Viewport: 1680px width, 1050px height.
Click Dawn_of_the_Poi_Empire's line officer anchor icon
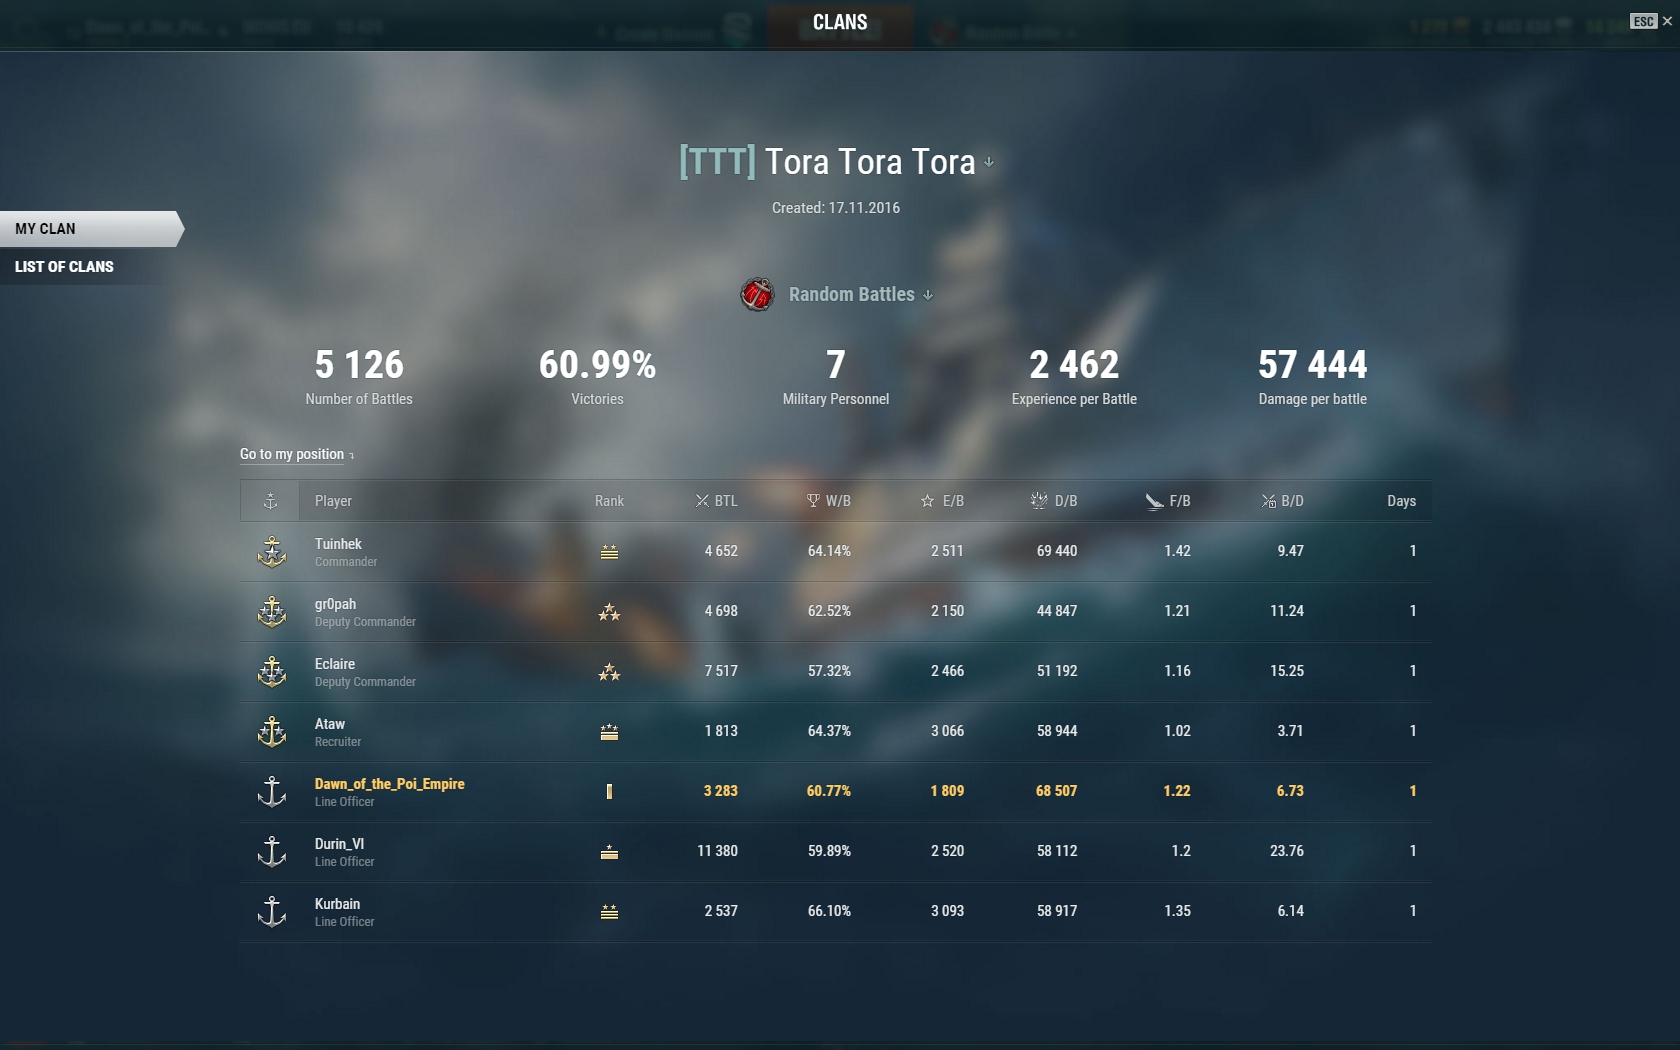(x=272, y=792)
